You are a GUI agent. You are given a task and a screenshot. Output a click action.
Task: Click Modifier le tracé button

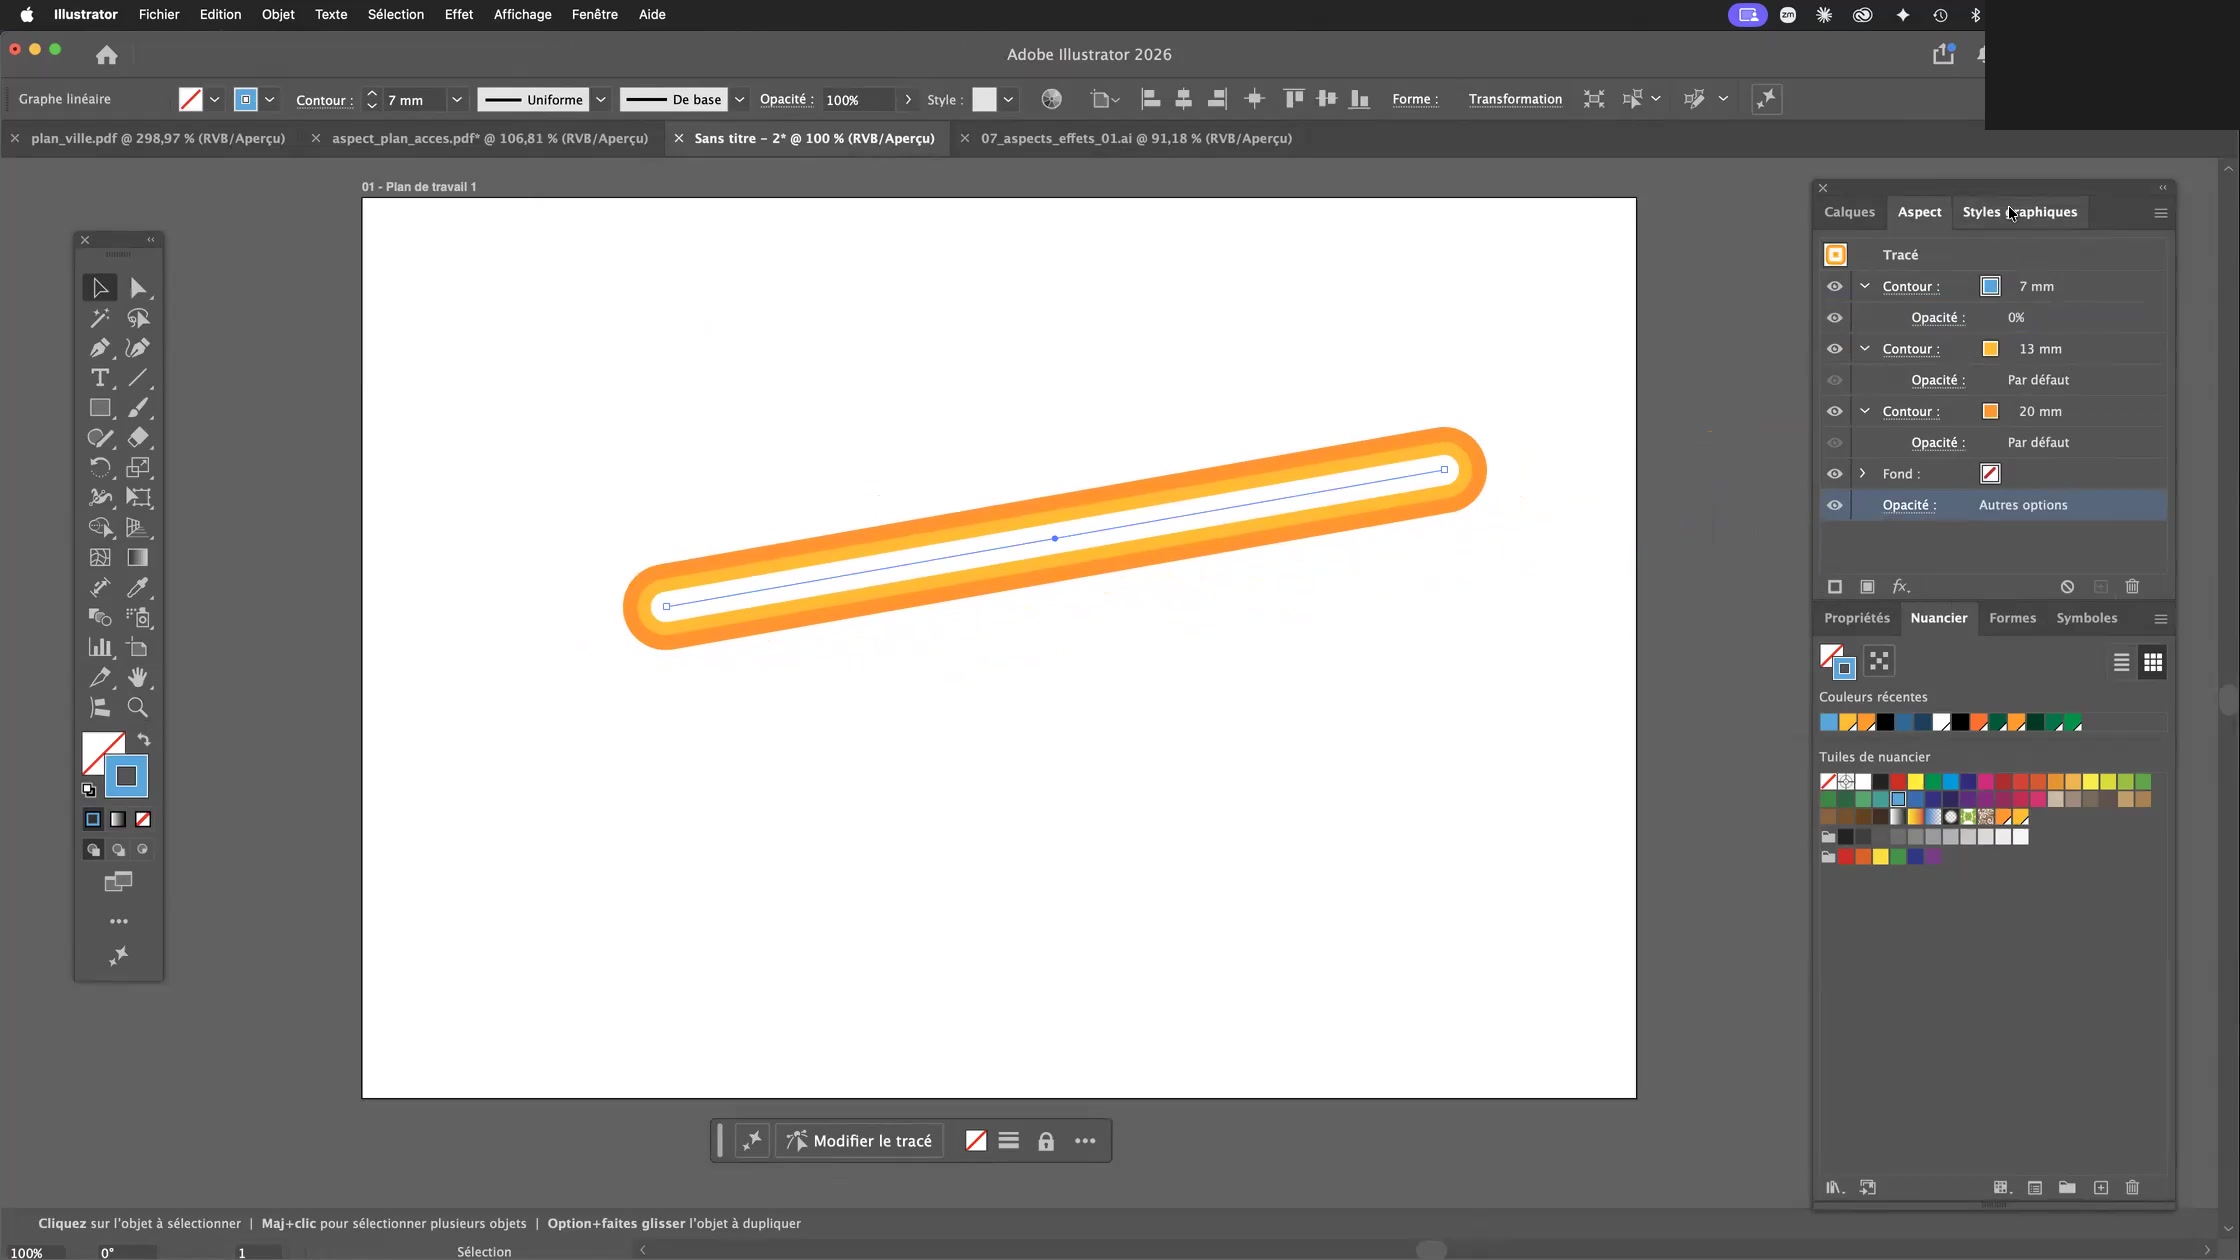[859, 1141]
